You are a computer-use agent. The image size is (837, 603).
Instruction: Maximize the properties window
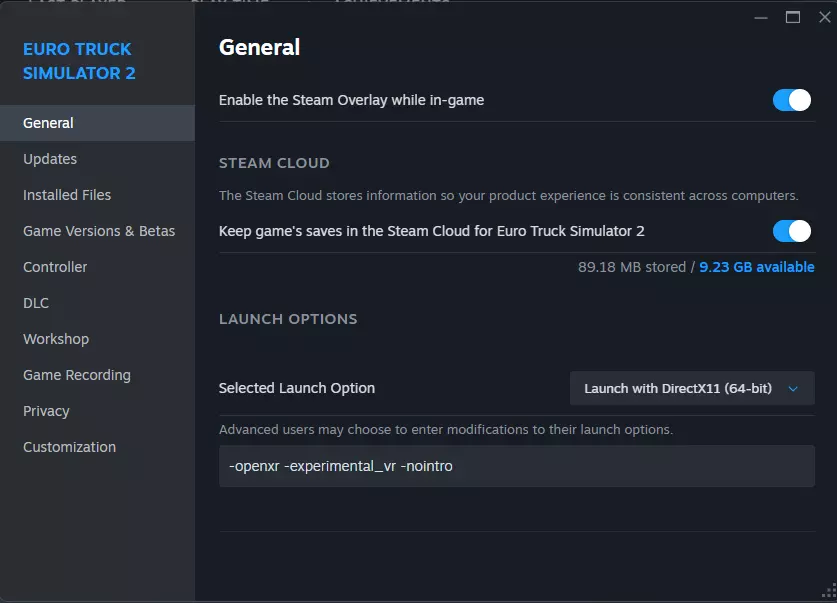[793, 18]
